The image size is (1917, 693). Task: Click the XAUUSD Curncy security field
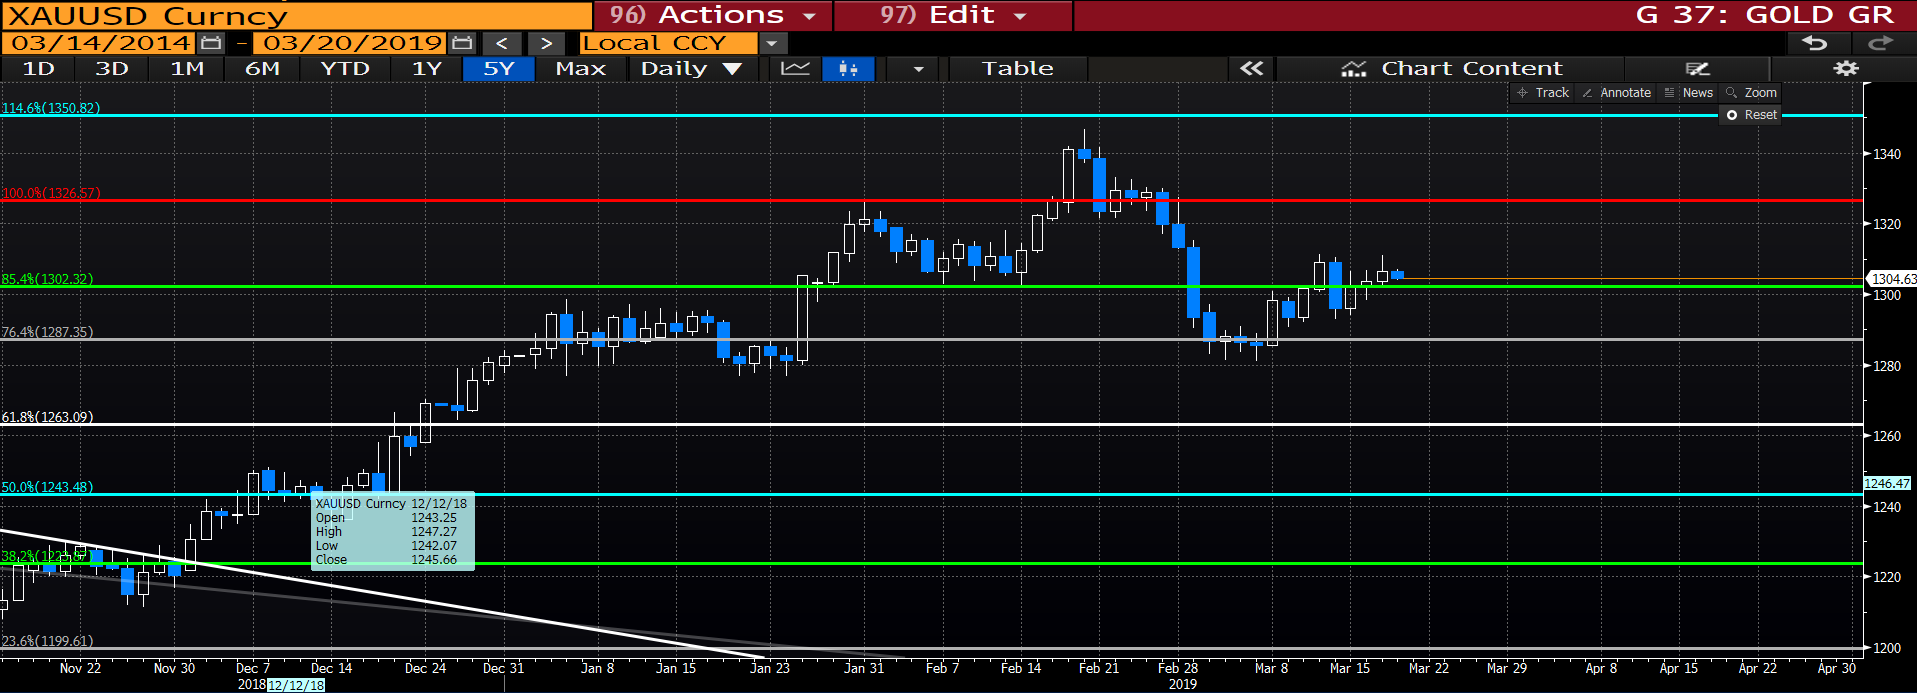point(297,15)
